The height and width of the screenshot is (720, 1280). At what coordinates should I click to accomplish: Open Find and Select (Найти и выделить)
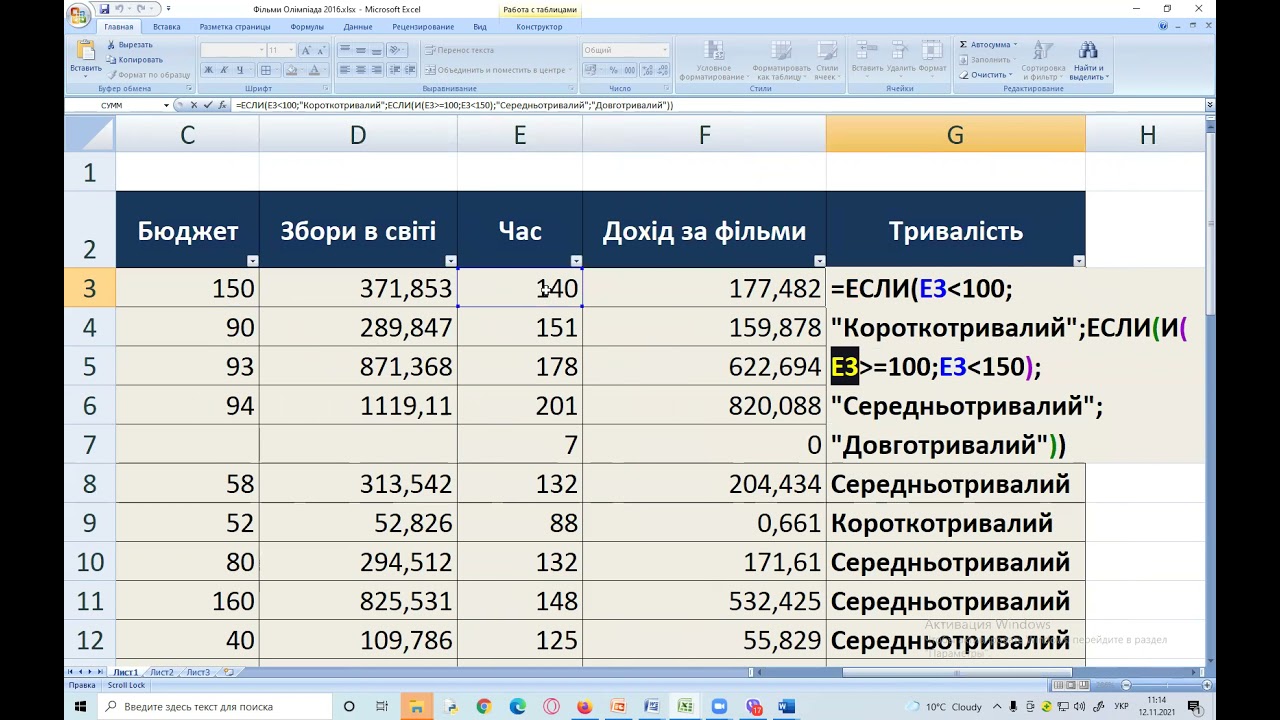coord(1087,61)
